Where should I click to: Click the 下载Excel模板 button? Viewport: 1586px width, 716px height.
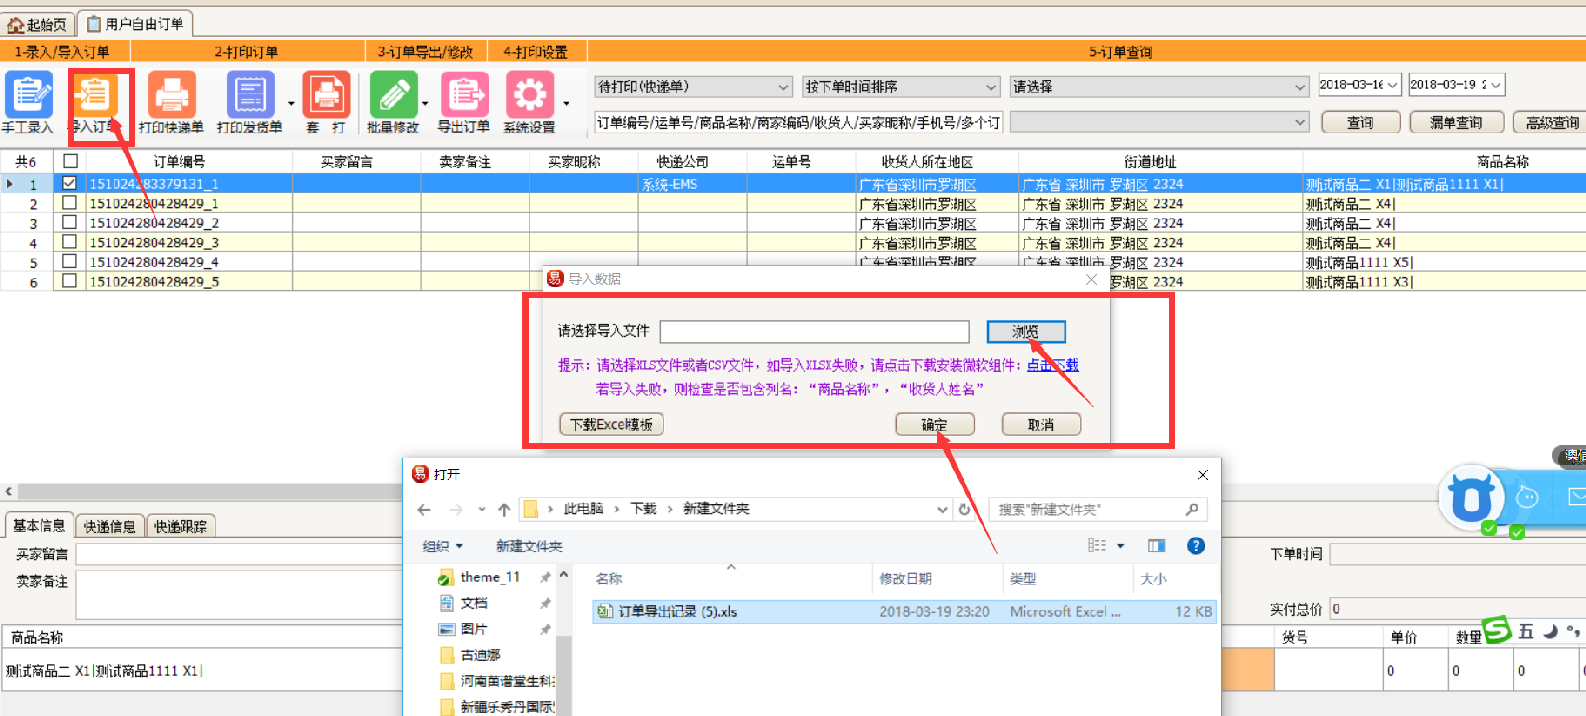(611, 425)
